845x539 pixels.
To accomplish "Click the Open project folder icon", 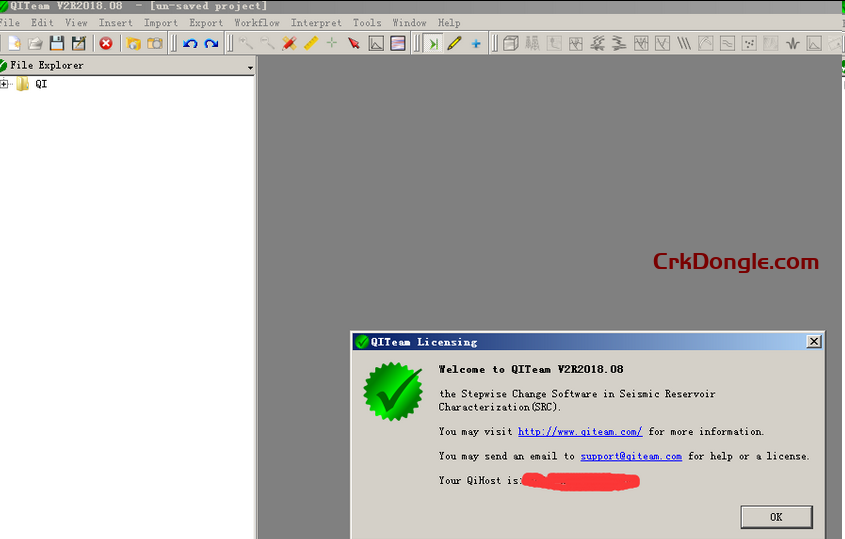I will coord(35,43).
